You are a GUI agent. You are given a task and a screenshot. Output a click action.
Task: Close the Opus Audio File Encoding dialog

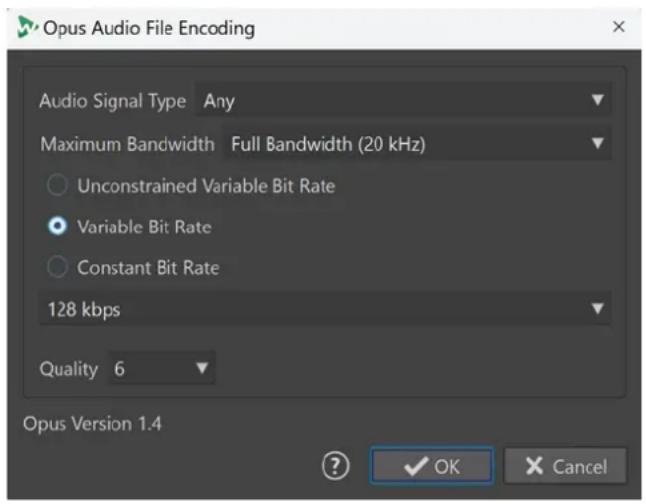[618, 27]
